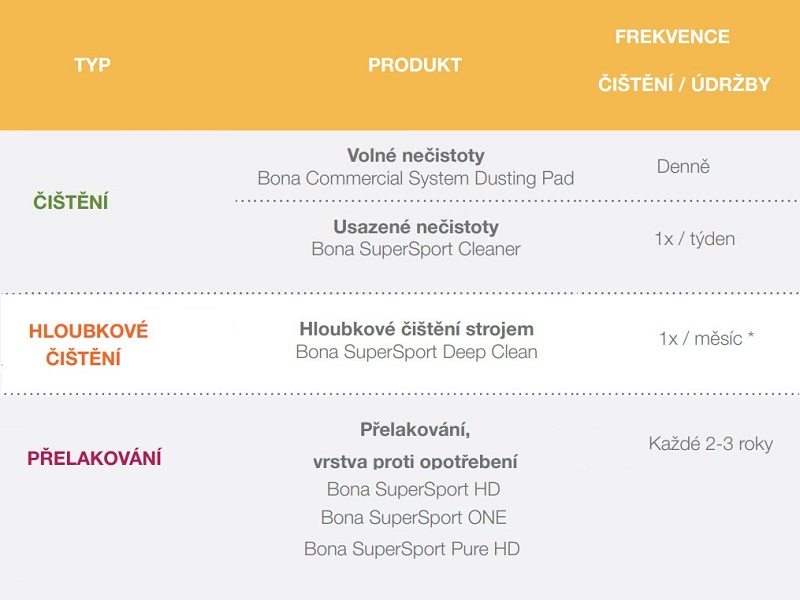Select Bona SuperSport HD product
800x600 pixels.
tap(413, 489)
